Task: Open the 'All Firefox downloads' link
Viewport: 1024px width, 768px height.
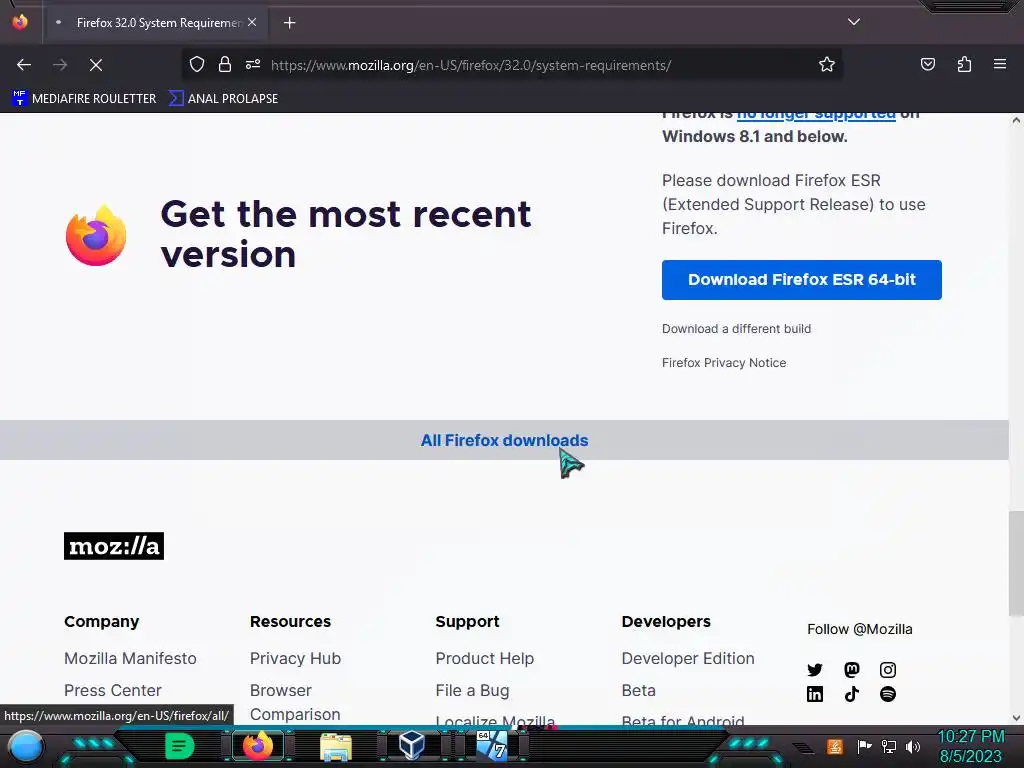Action: click(x=504, y=441)
